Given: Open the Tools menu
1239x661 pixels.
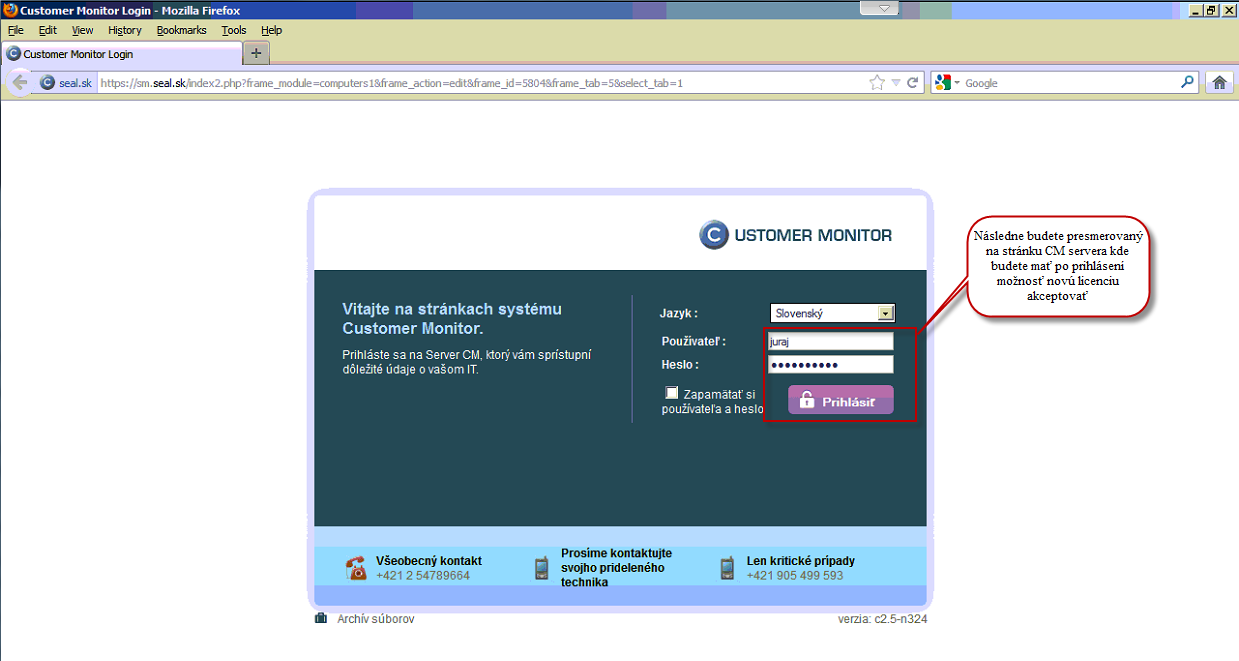Looking at the screenshot, I should [x=234, y=30].
